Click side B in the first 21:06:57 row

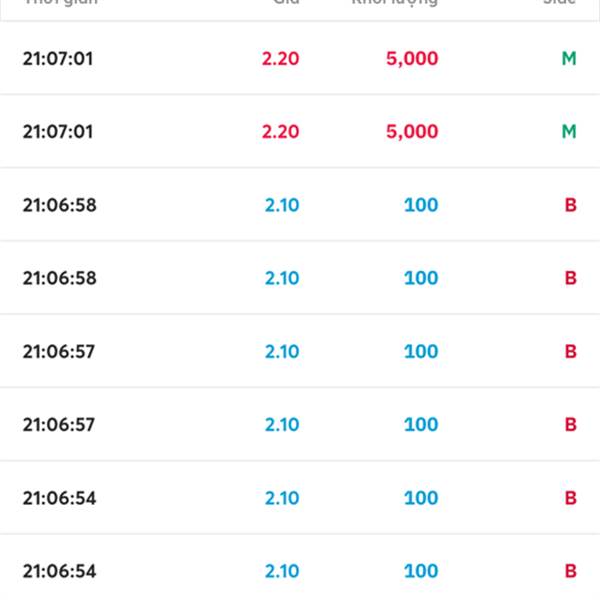pos(571,351)
